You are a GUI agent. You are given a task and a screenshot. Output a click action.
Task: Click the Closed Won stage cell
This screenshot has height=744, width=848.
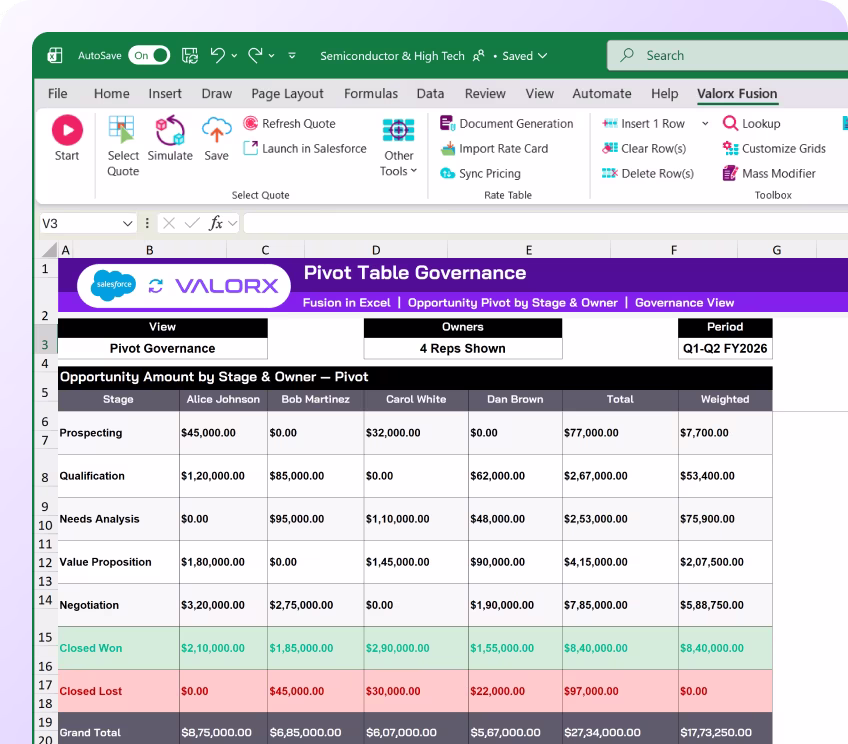118,648
